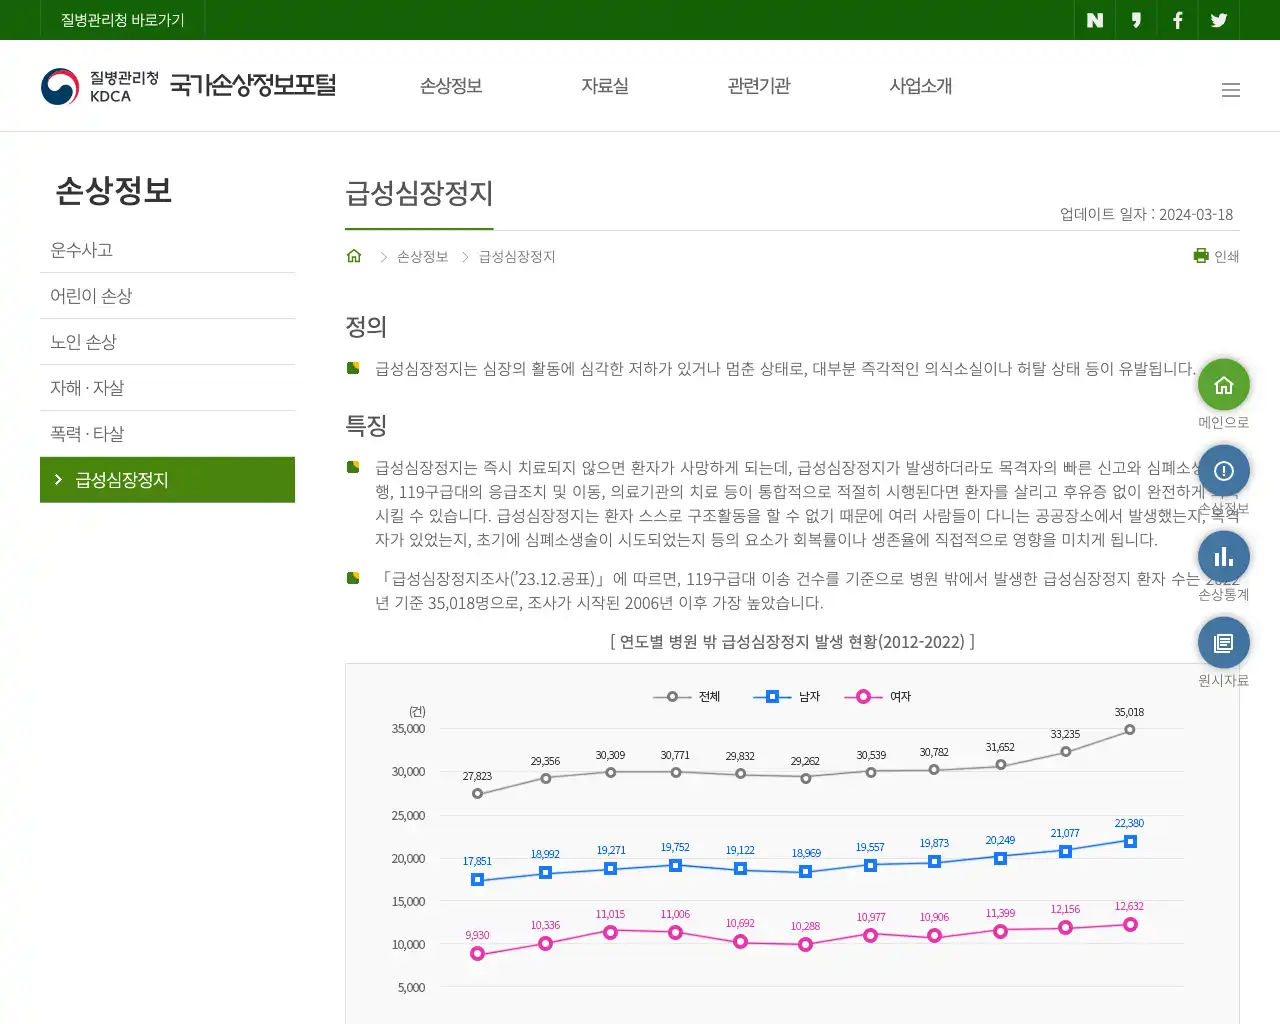Click the 12,632 female data point

[1130, 925]
